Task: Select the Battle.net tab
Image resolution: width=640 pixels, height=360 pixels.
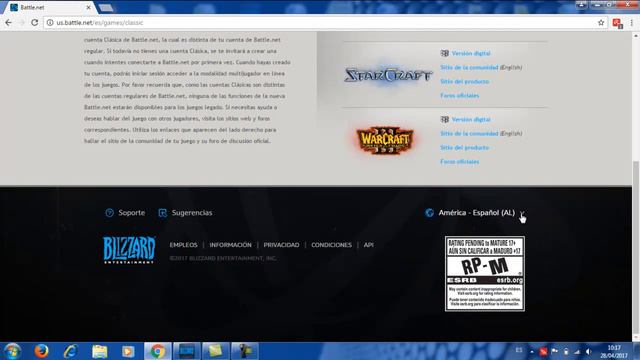Action: coord(48,7)
